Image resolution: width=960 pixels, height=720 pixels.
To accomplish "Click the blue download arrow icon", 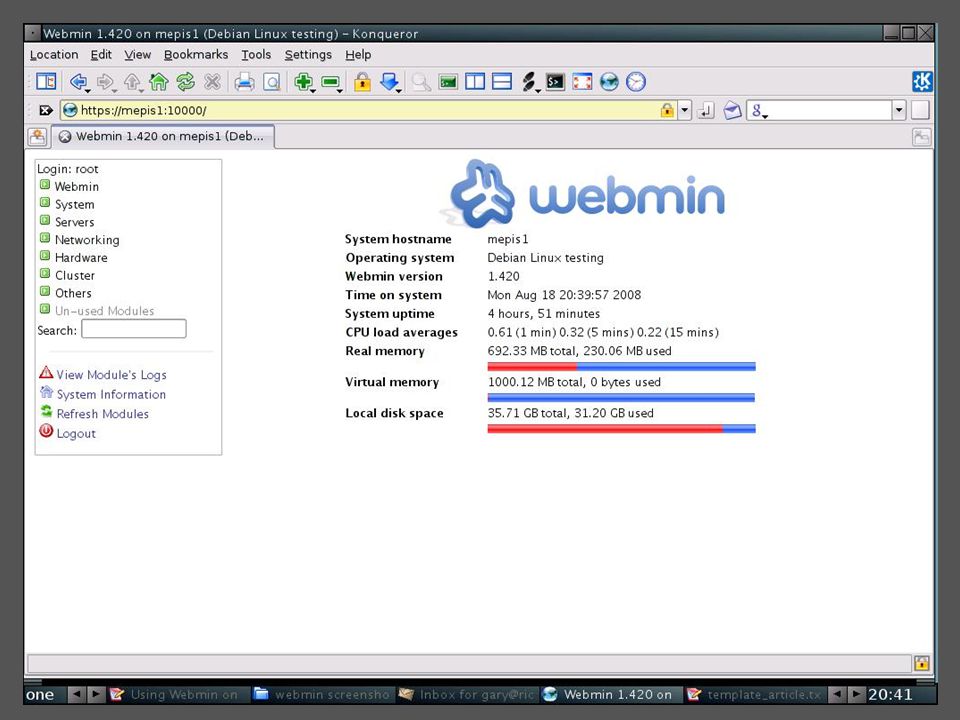I will (389, 81).
